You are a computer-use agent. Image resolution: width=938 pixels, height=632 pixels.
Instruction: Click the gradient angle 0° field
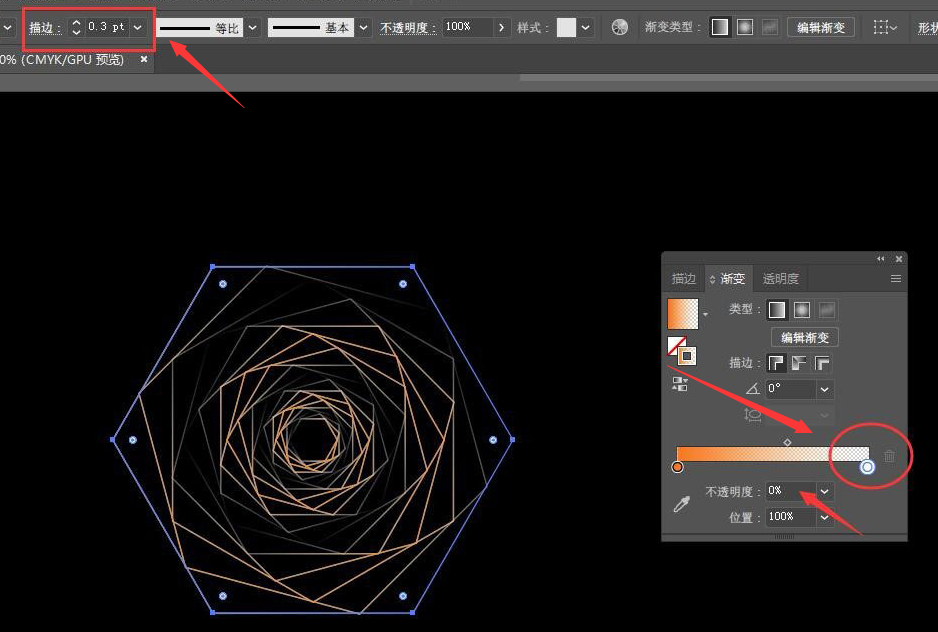(x=791, y=390)
